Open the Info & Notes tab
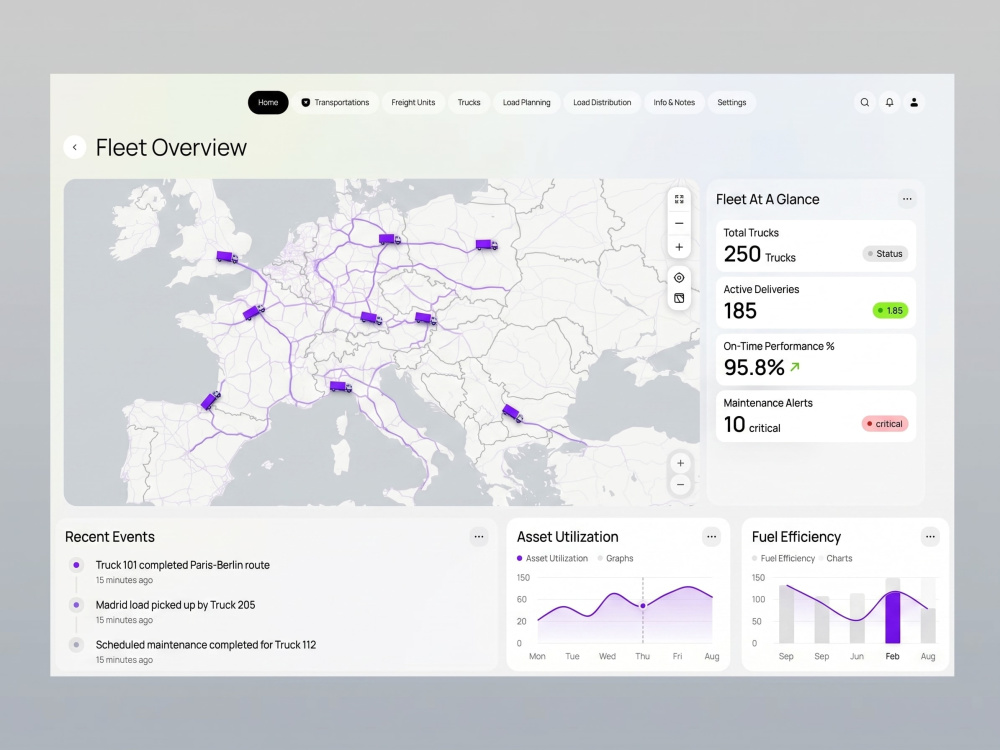 click(x=674, y=102)
